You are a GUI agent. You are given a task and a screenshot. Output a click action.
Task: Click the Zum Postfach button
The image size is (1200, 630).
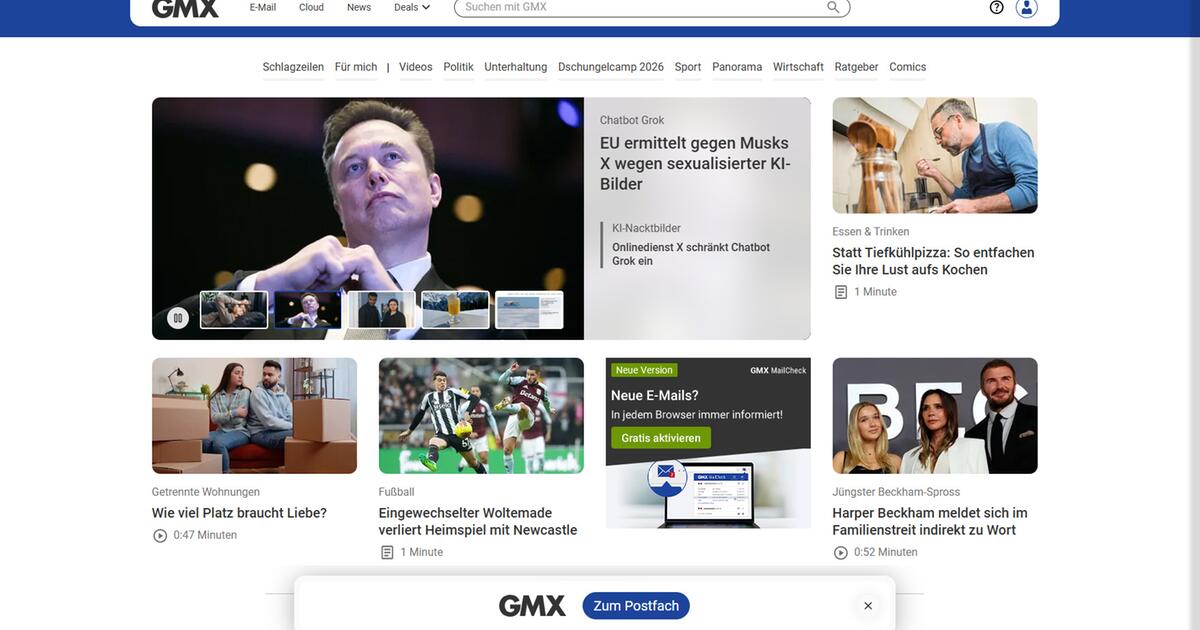coord(636,606)
